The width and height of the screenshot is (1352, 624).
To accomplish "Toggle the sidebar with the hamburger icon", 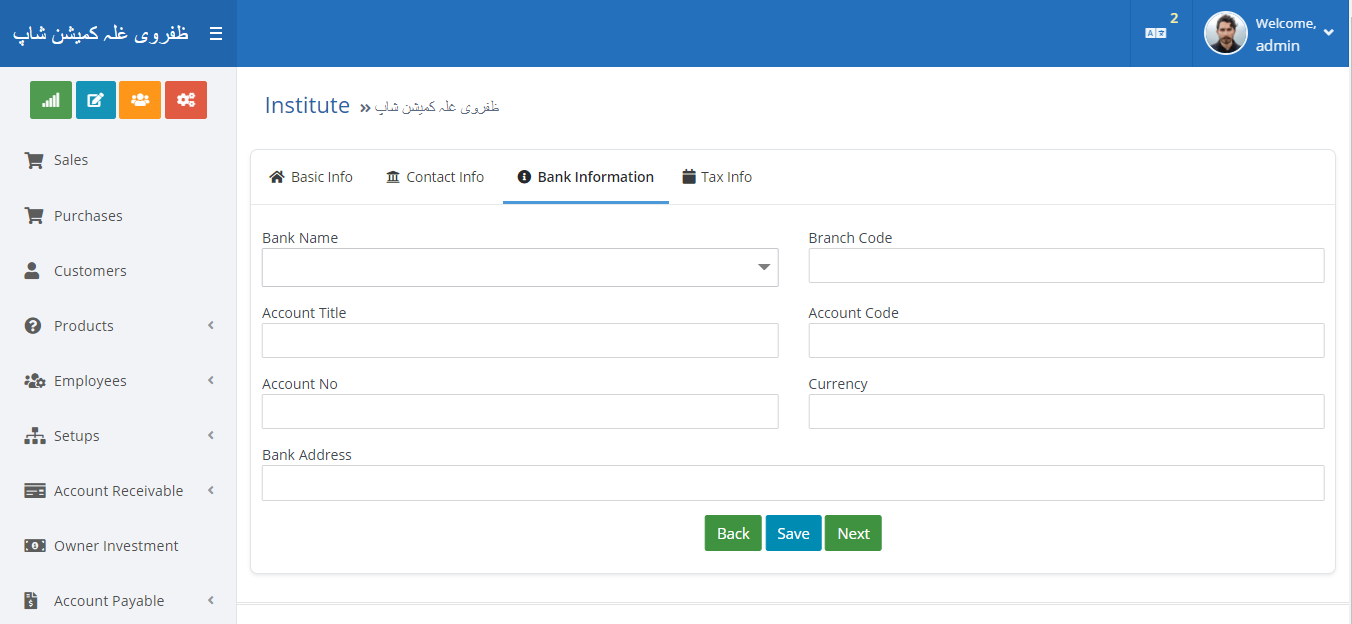I will click(x=216, y=34).
